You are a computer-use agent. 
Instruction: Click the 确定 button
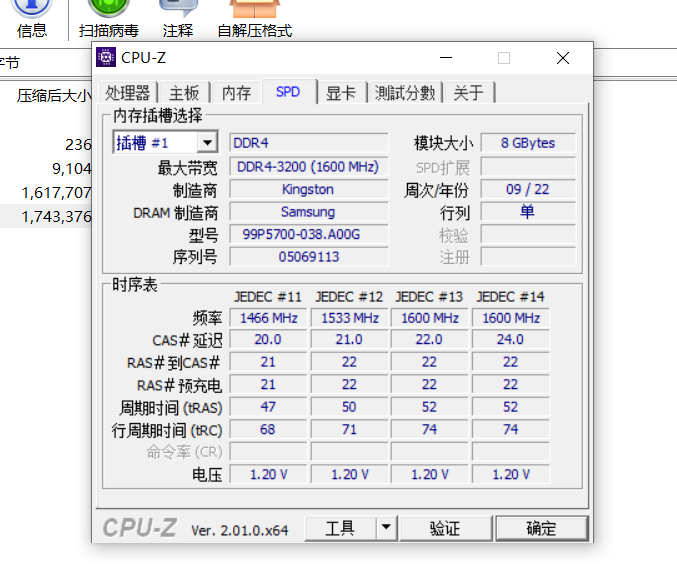pyautogui.click(x=541, y=528)
